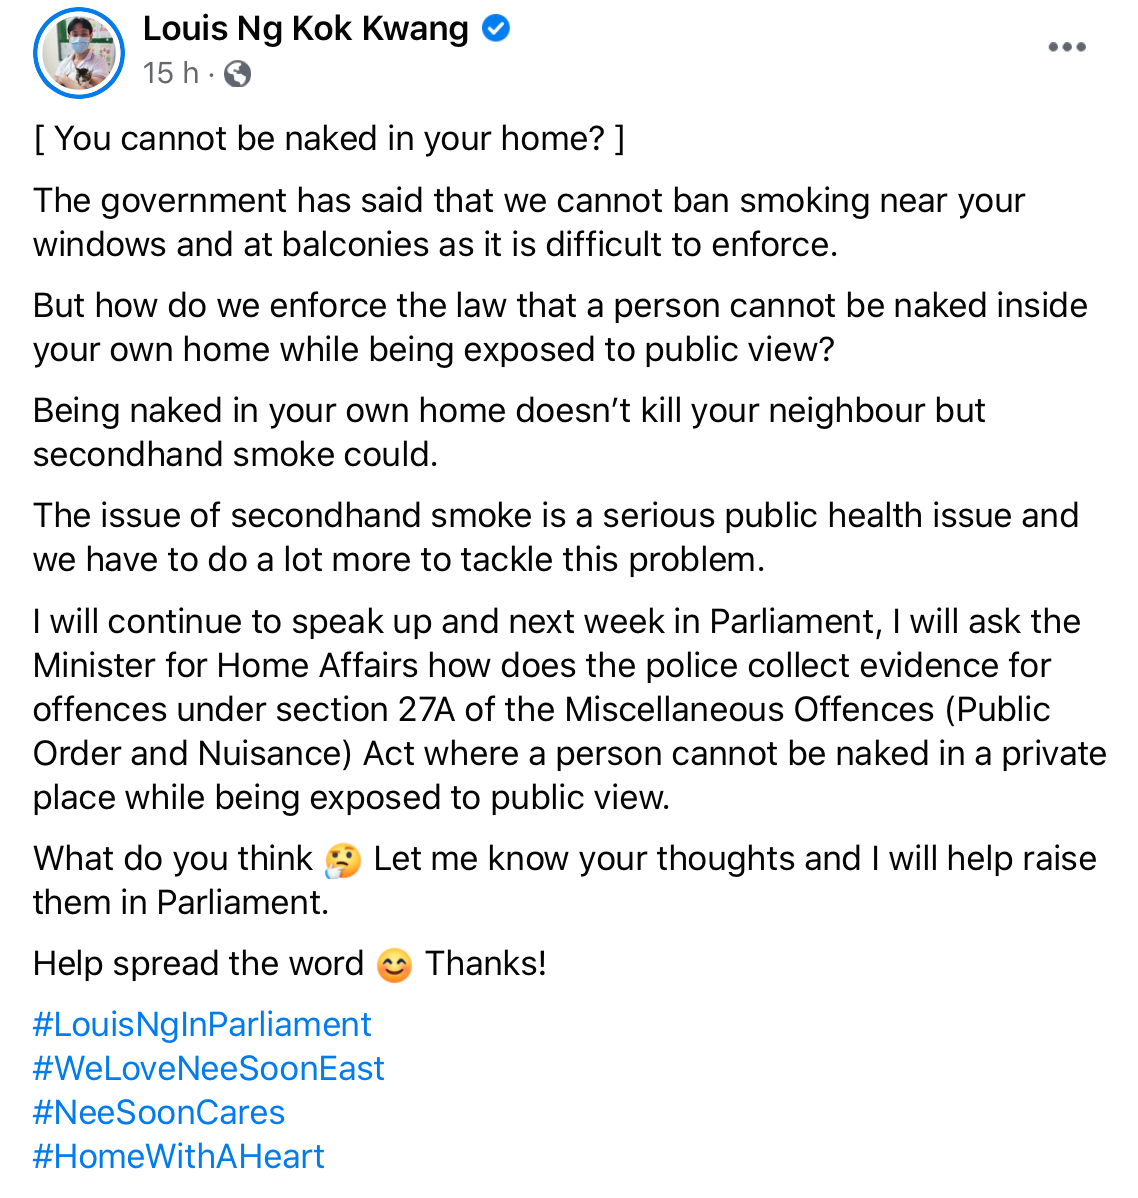
Task: Open the #LouisNgInParliament hashtag
Action: [202, 1024]
